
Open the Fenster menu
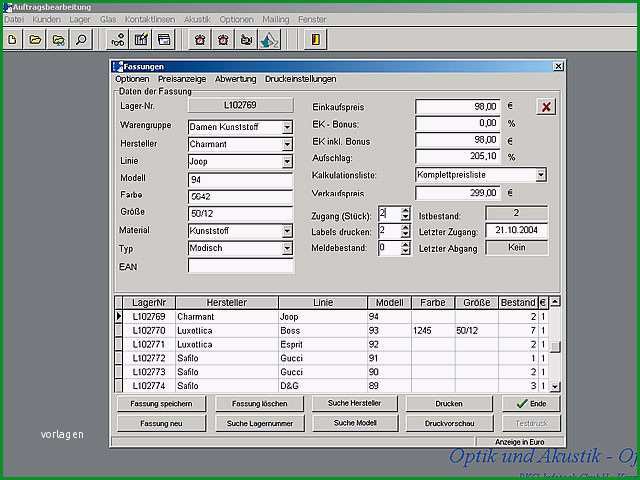(312, 19)
